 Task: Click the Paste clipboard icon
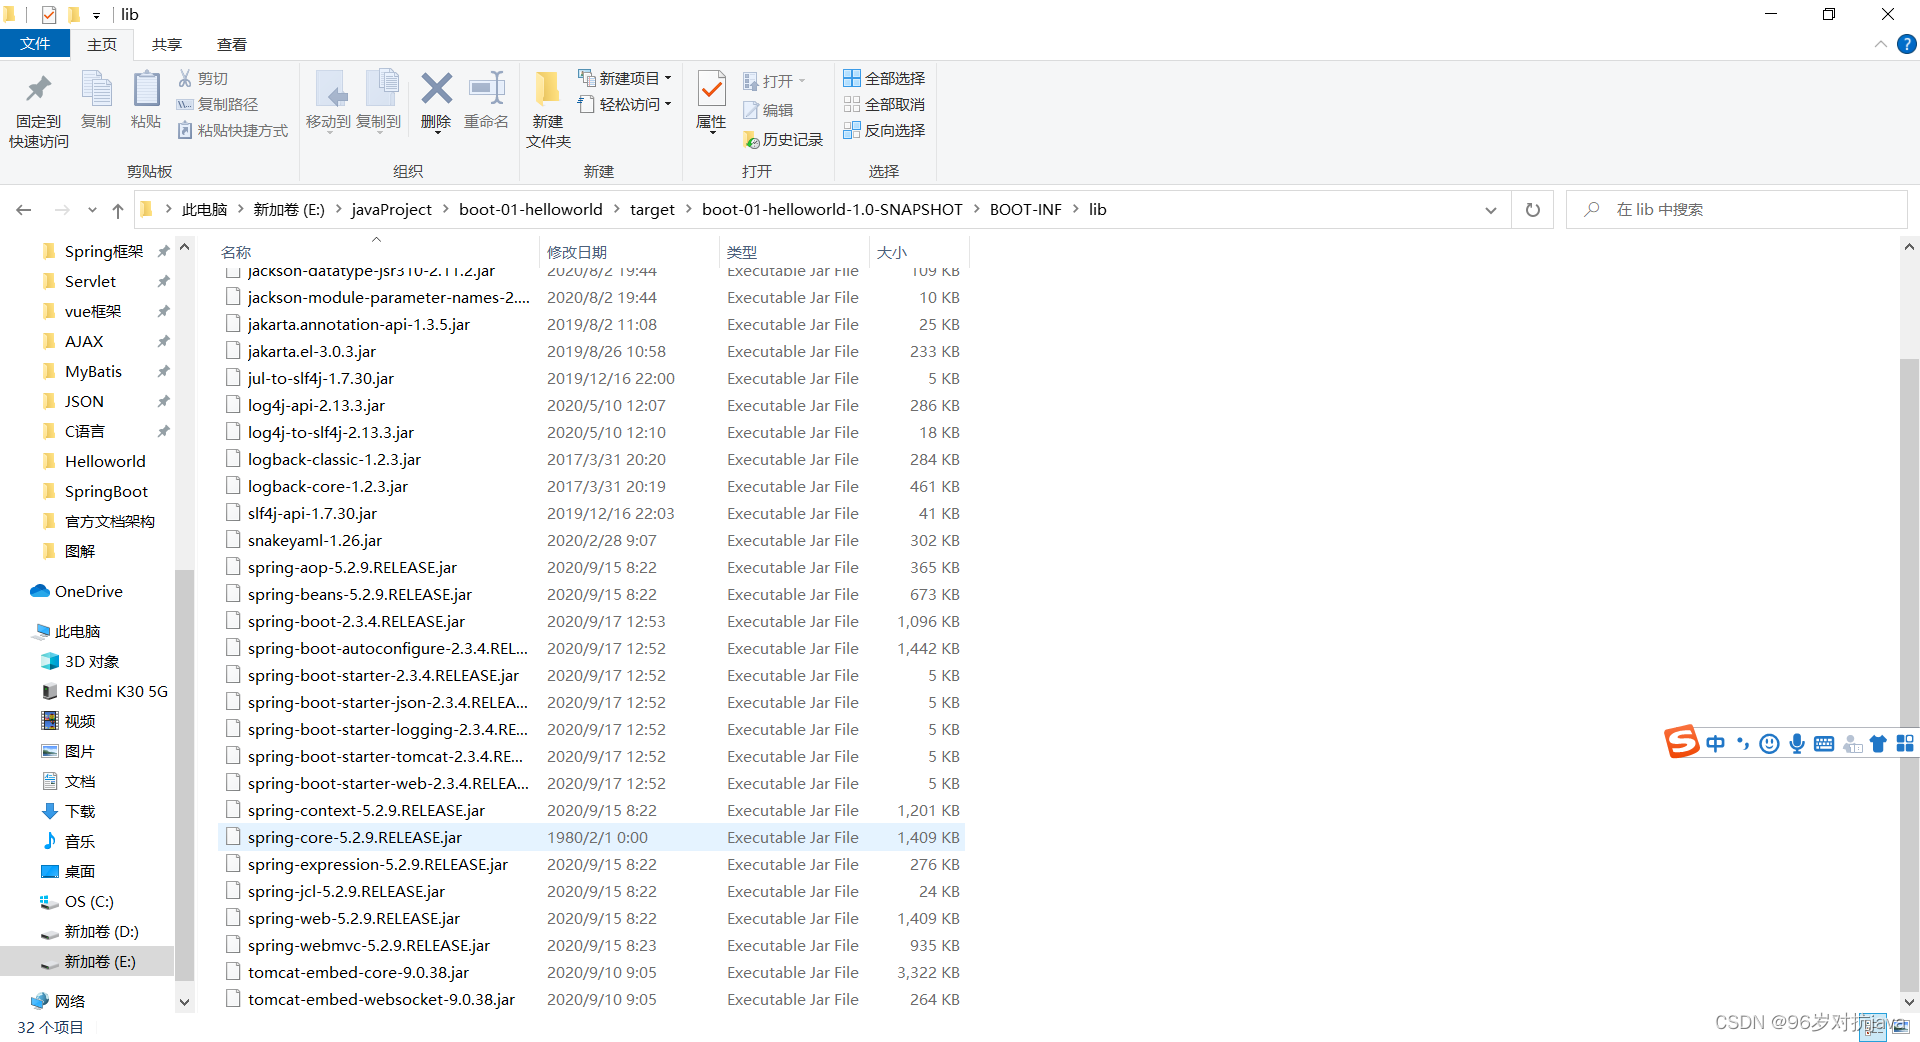[x=146, y=89]
